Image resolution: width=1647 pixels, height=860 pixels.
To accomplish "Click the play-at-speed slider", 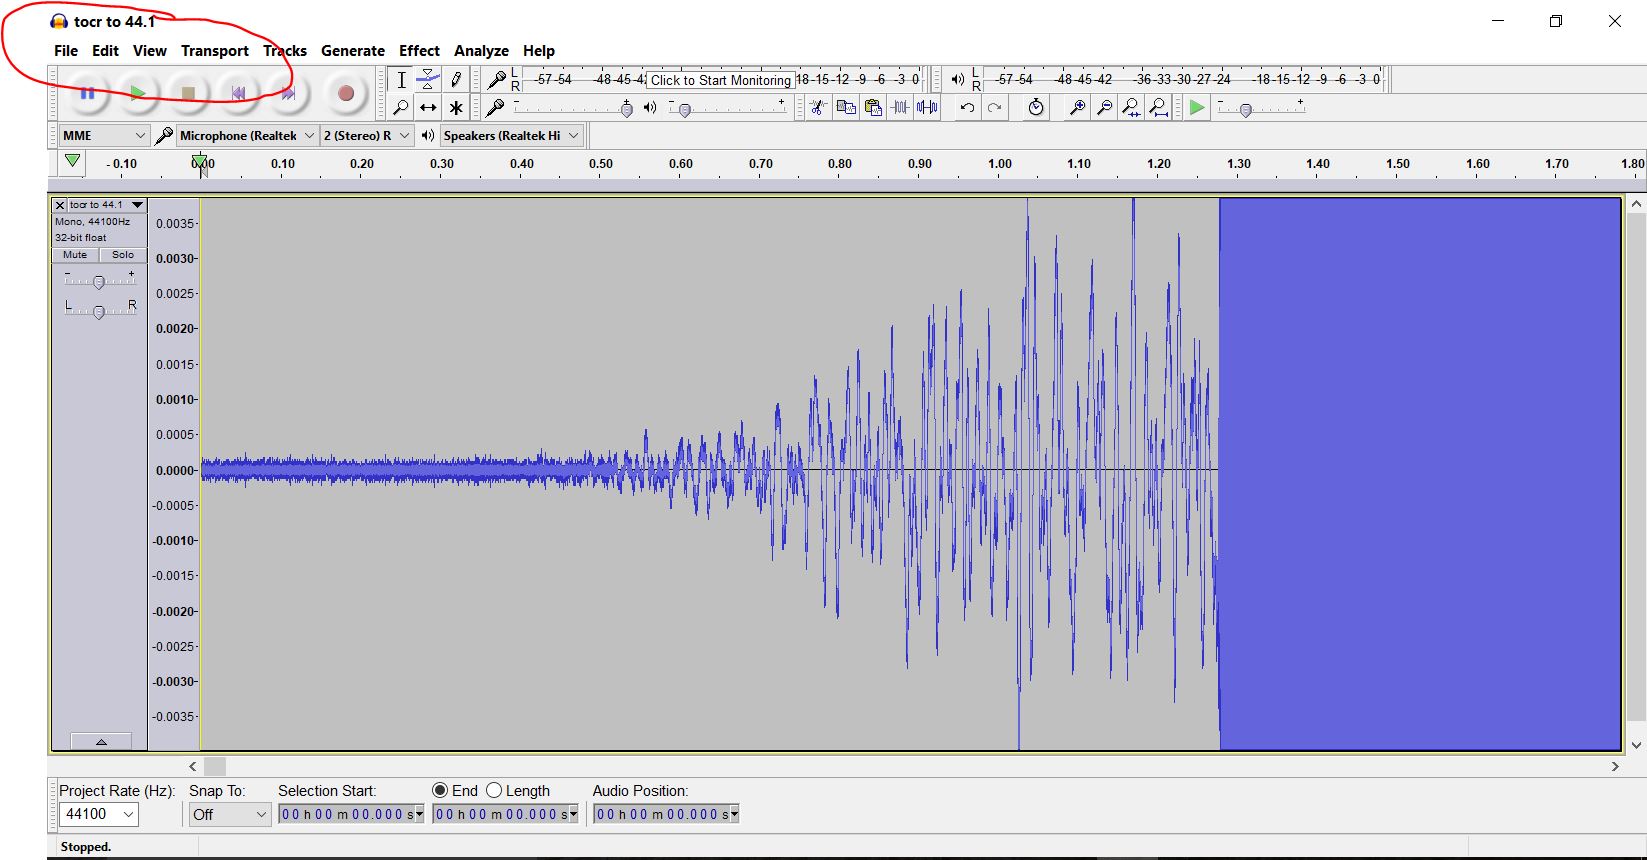I will 1261,108.
